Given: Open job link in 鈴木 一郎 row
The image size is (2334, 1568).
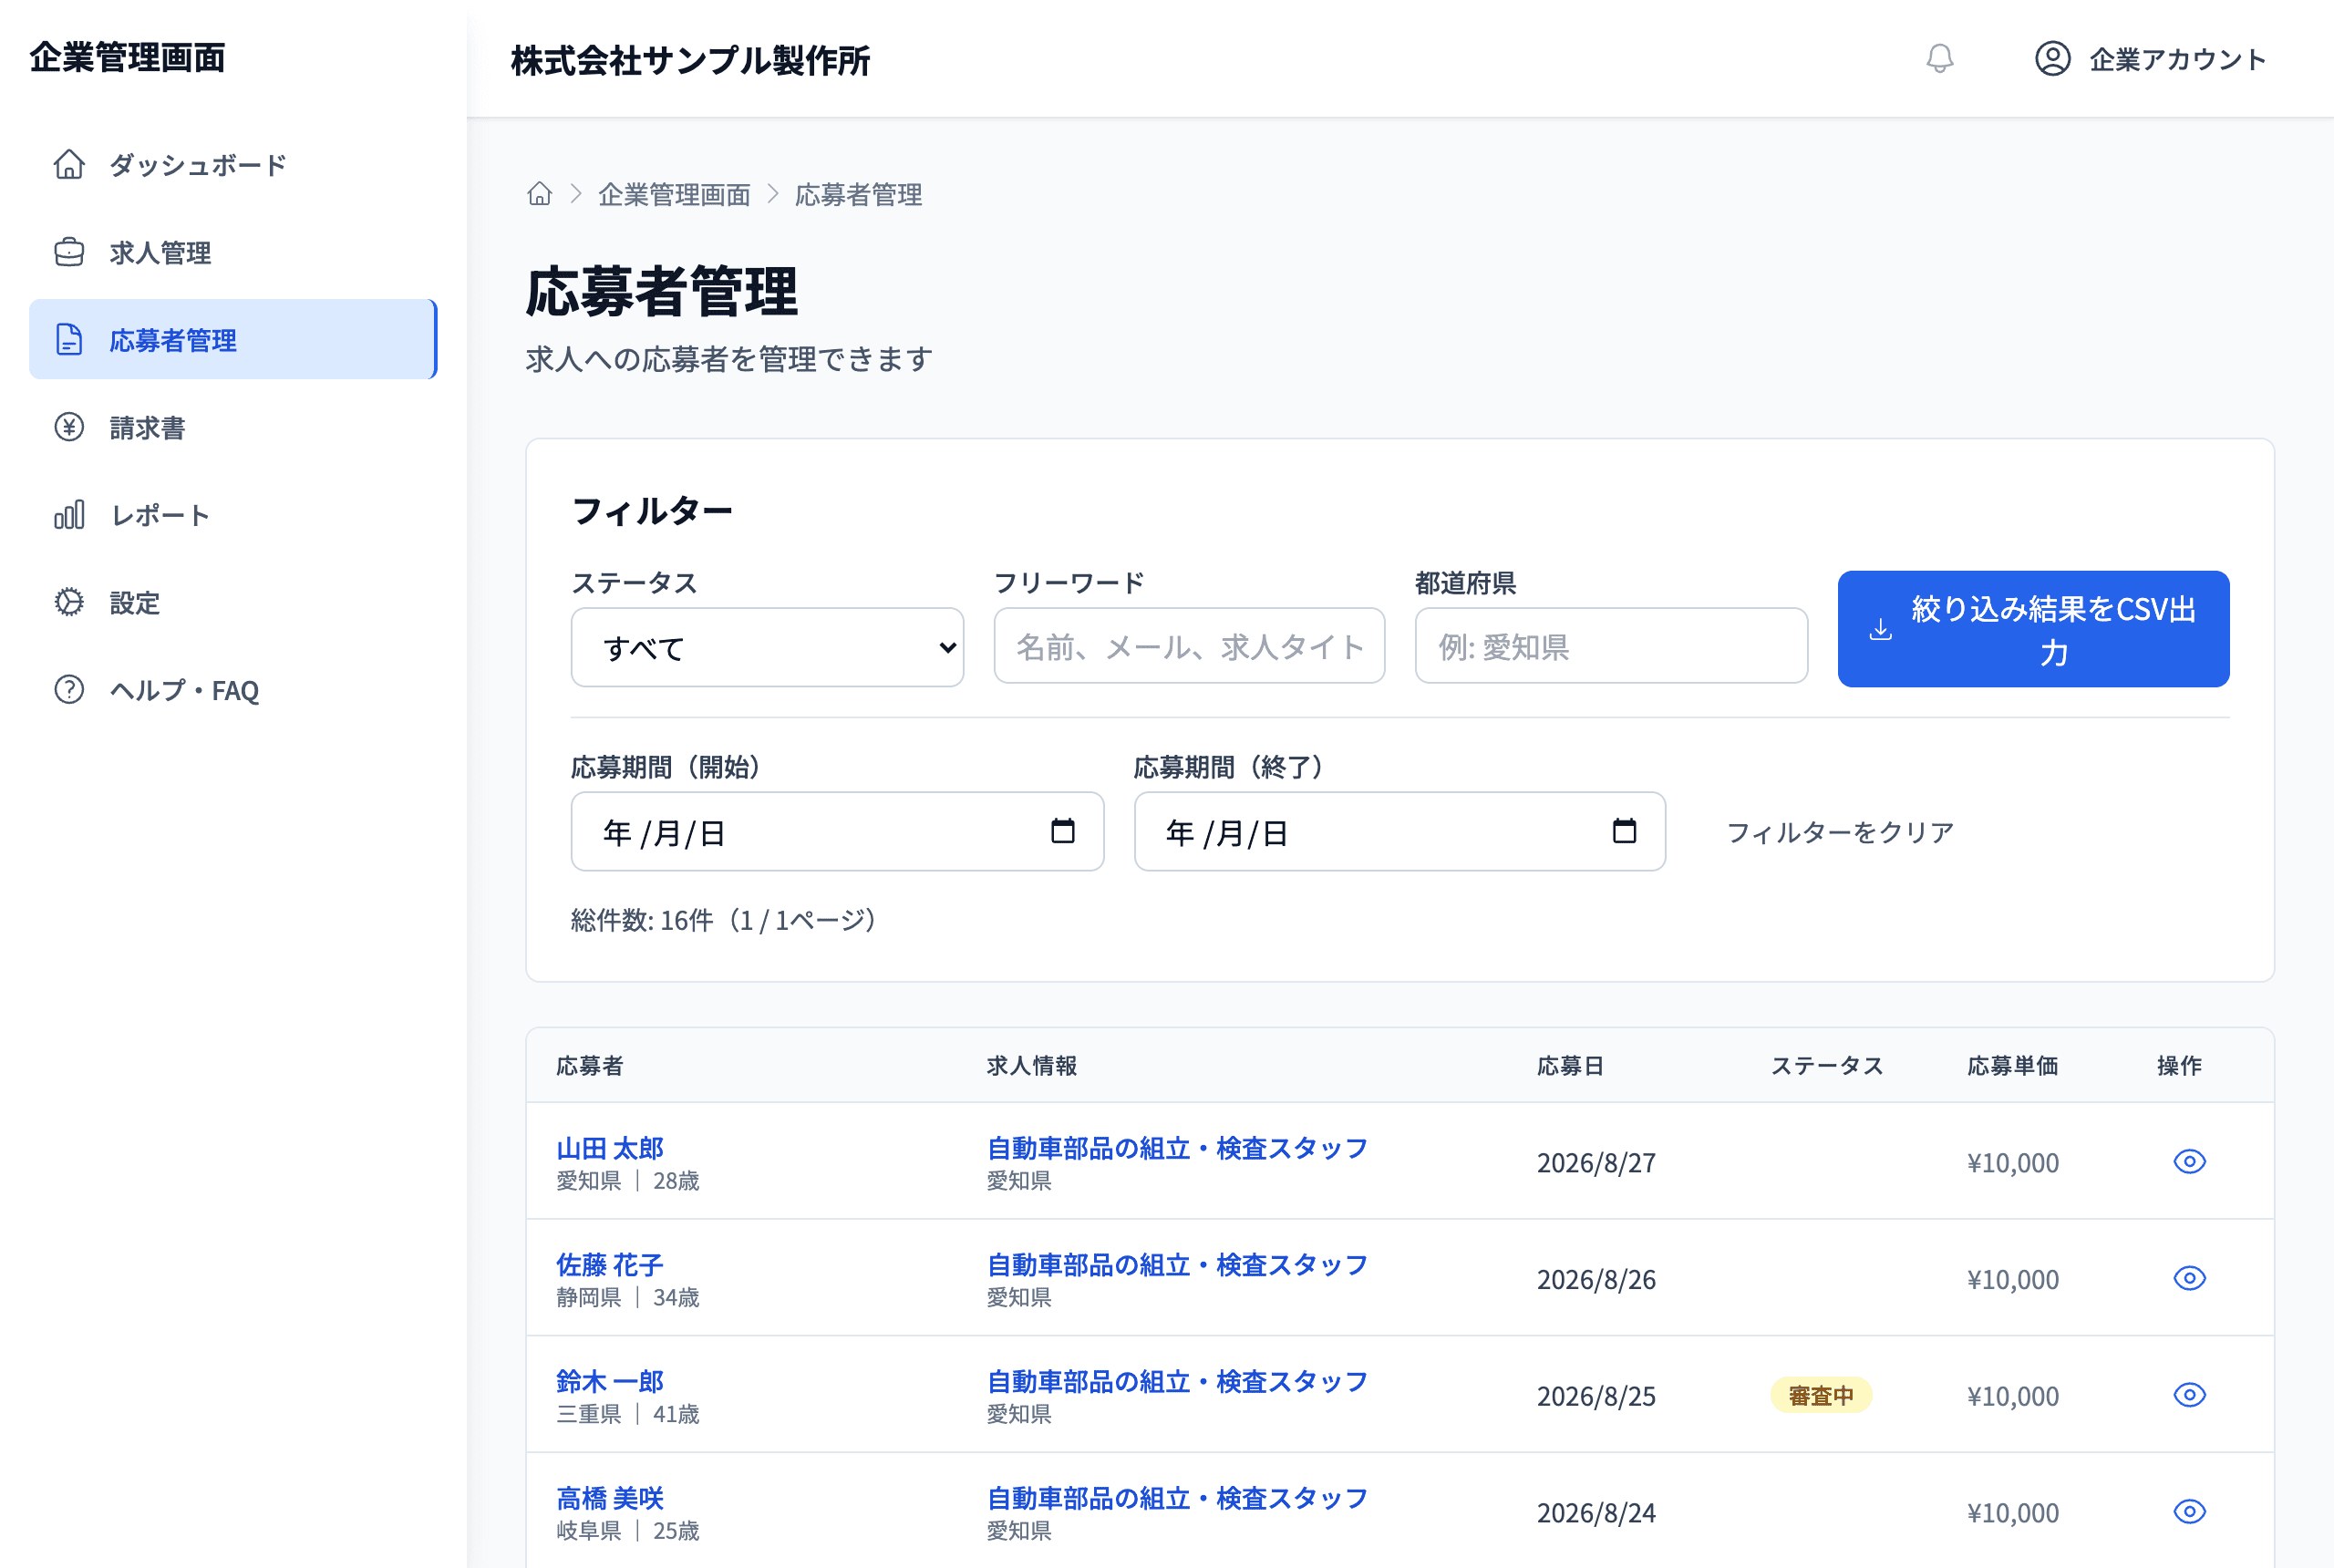Looking at the screenshot, I should coord(1177,1381).
